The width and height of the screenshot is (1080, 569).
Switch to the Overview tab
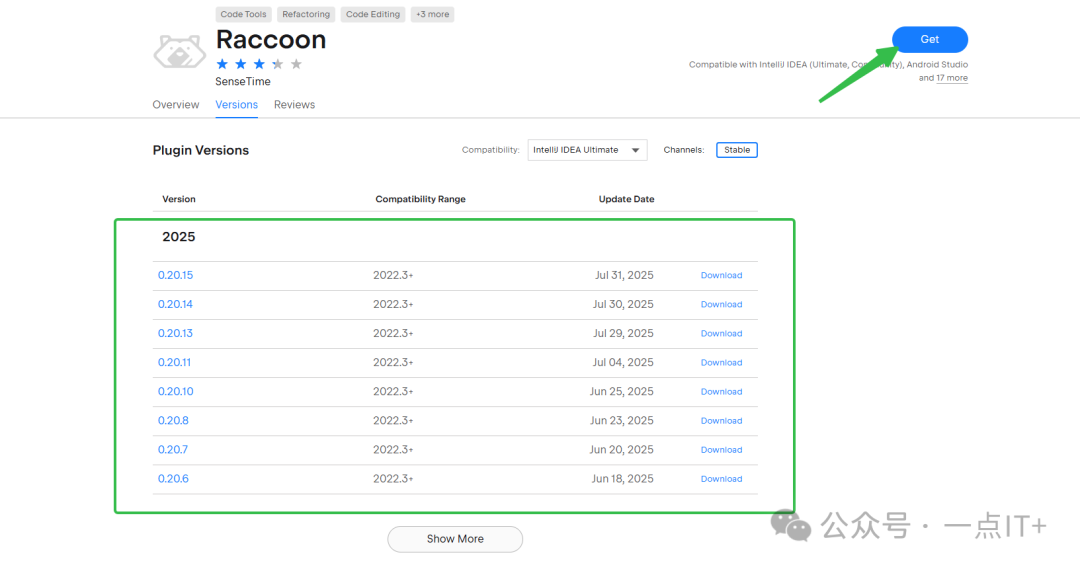(x=176, y=105)
